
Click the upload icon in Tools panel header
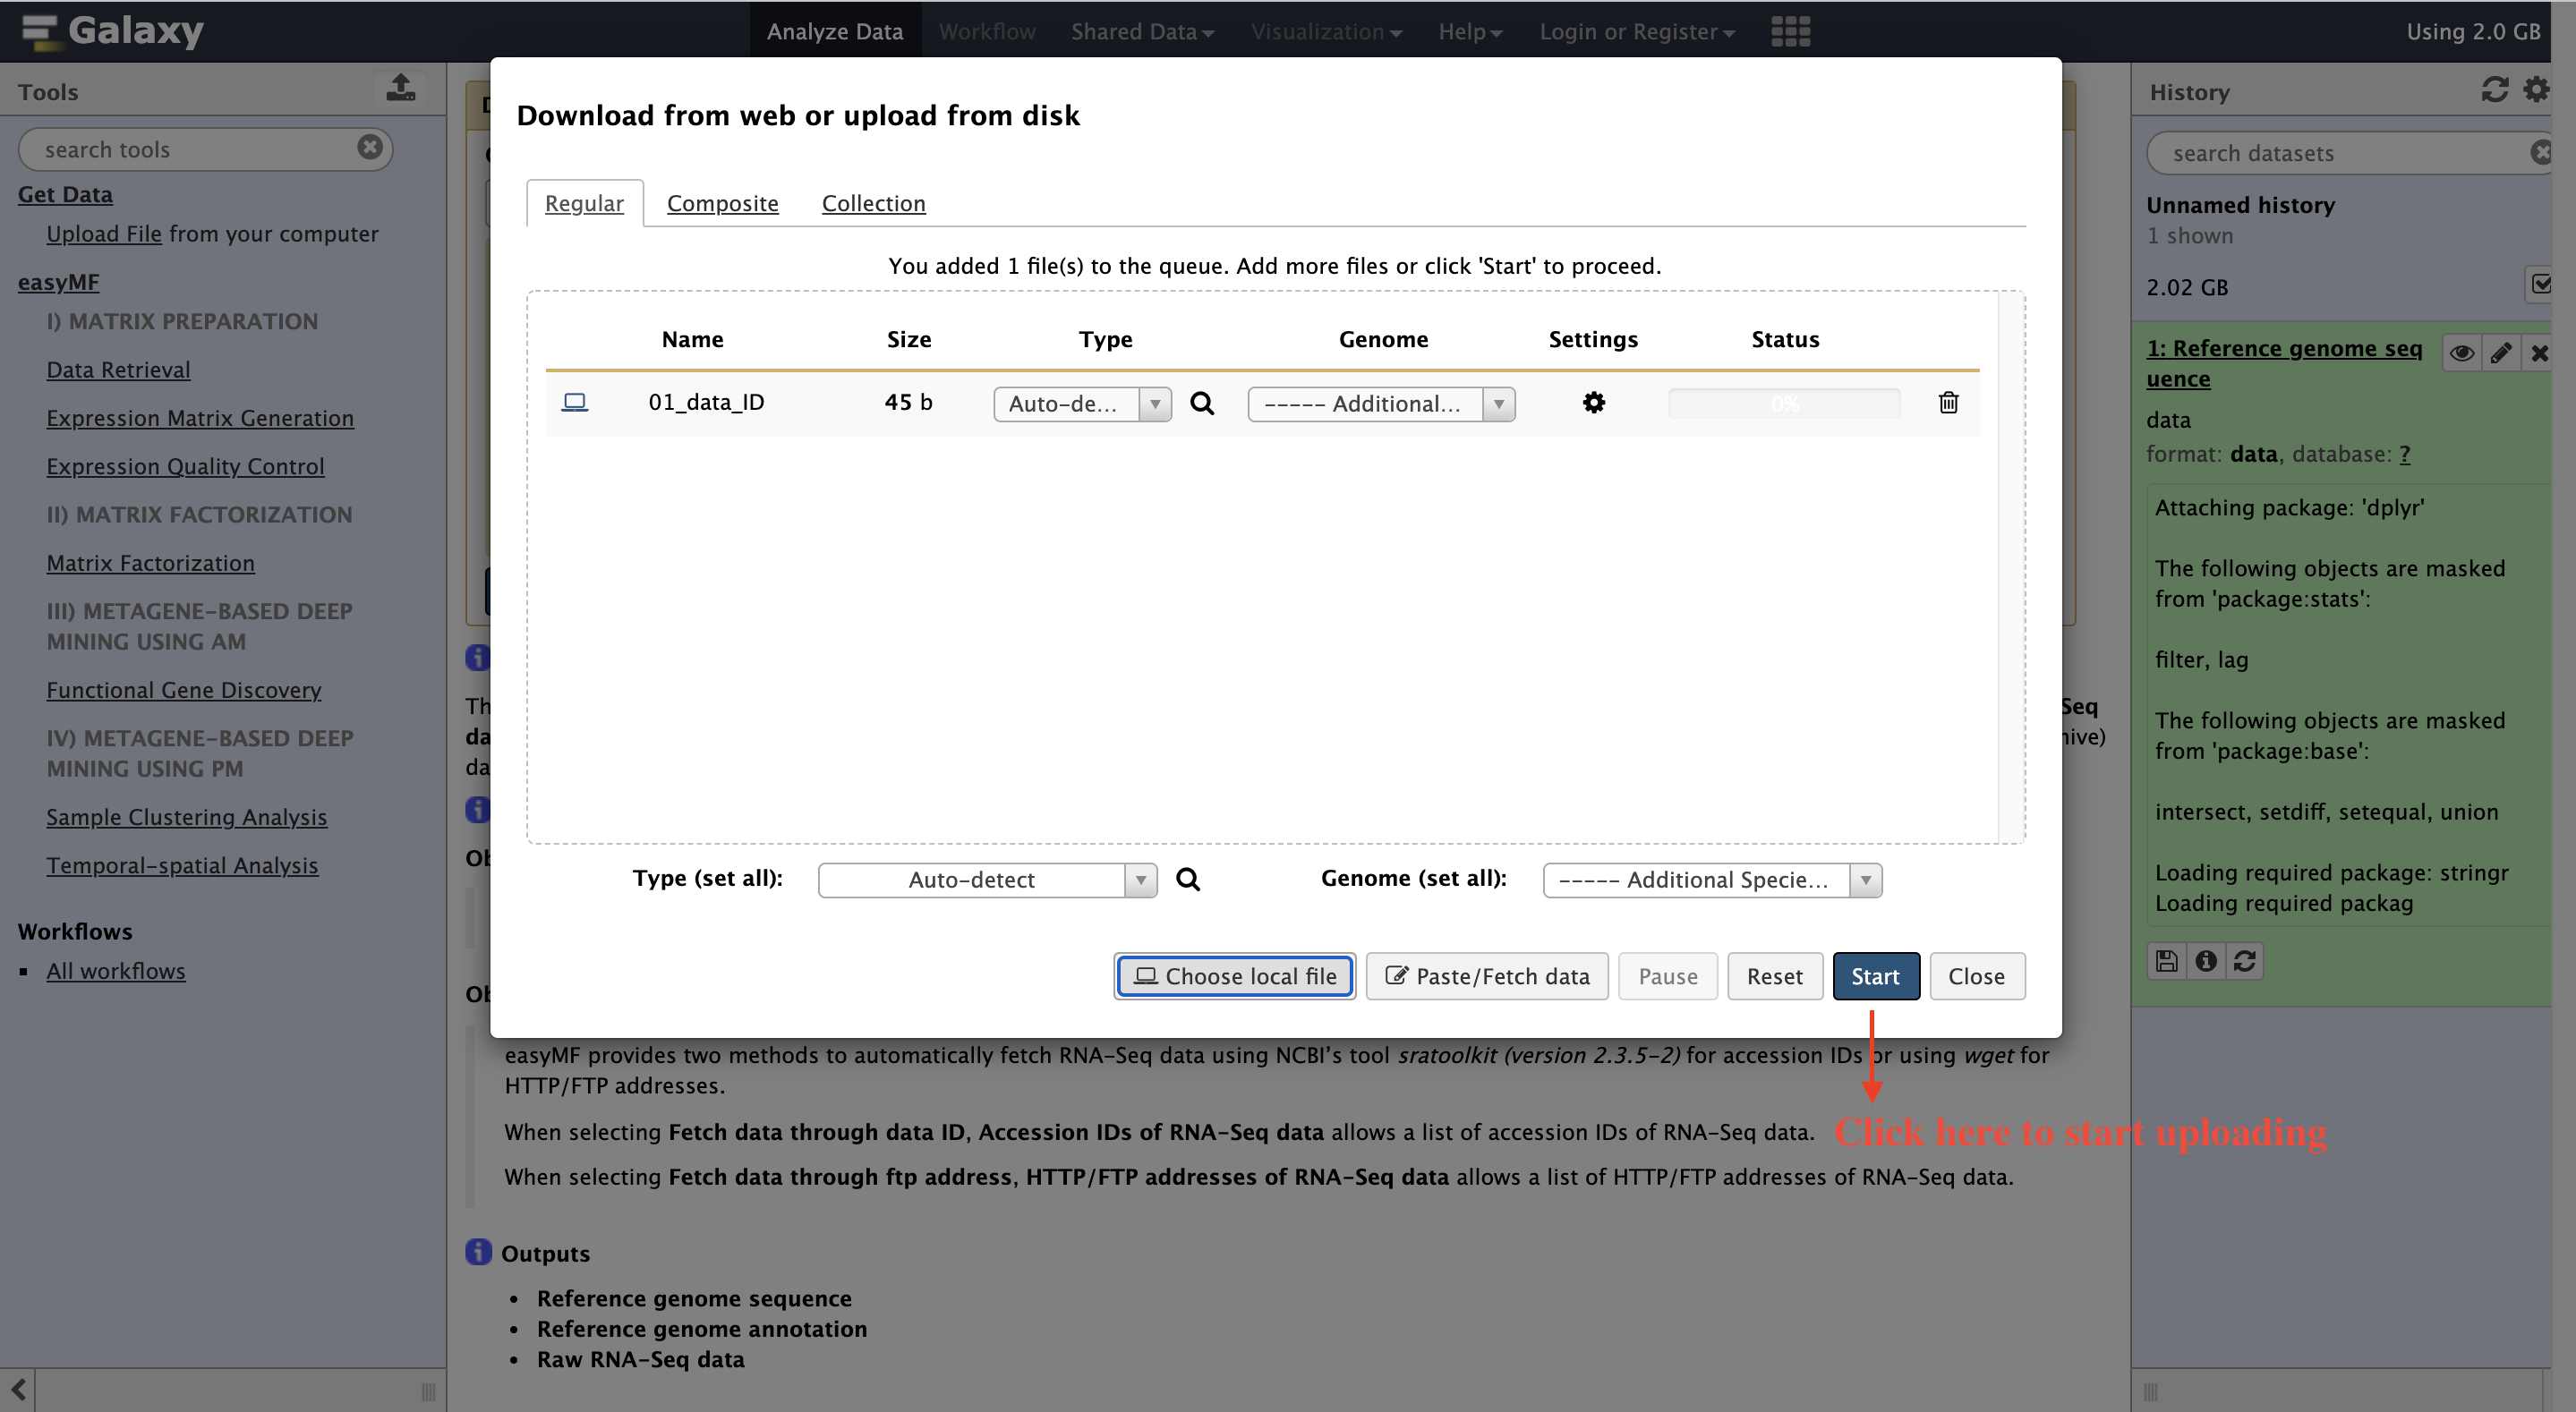tap(401, 88)
